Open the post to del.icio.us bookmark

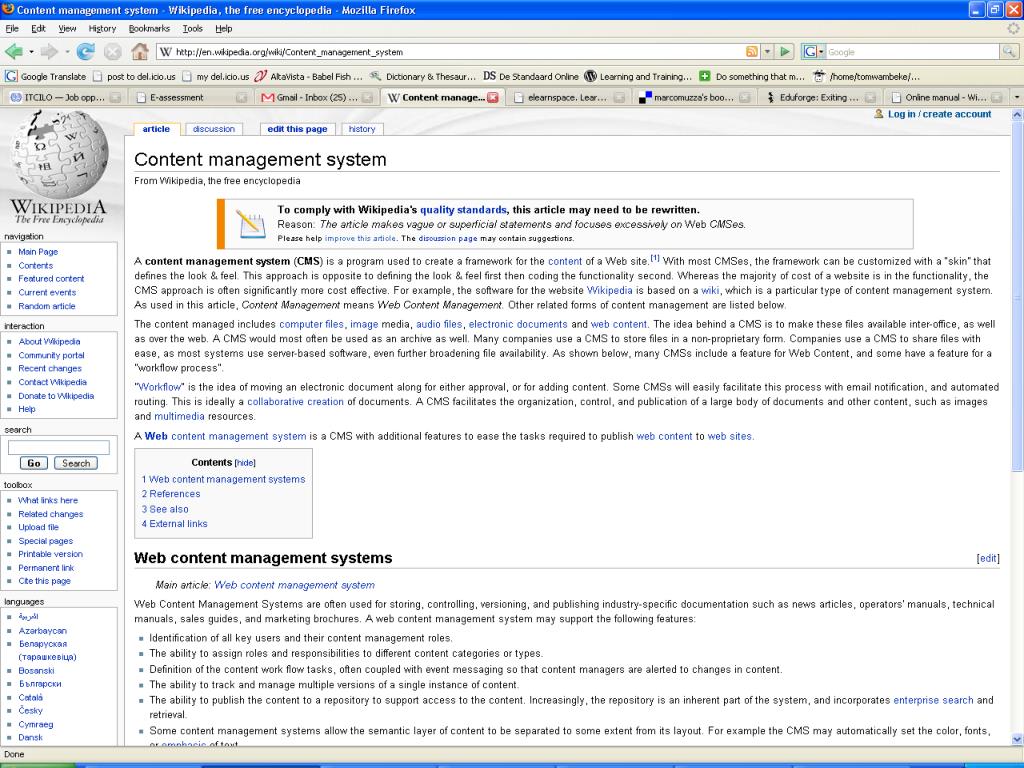pyautogui.click(x=135, y=76)
